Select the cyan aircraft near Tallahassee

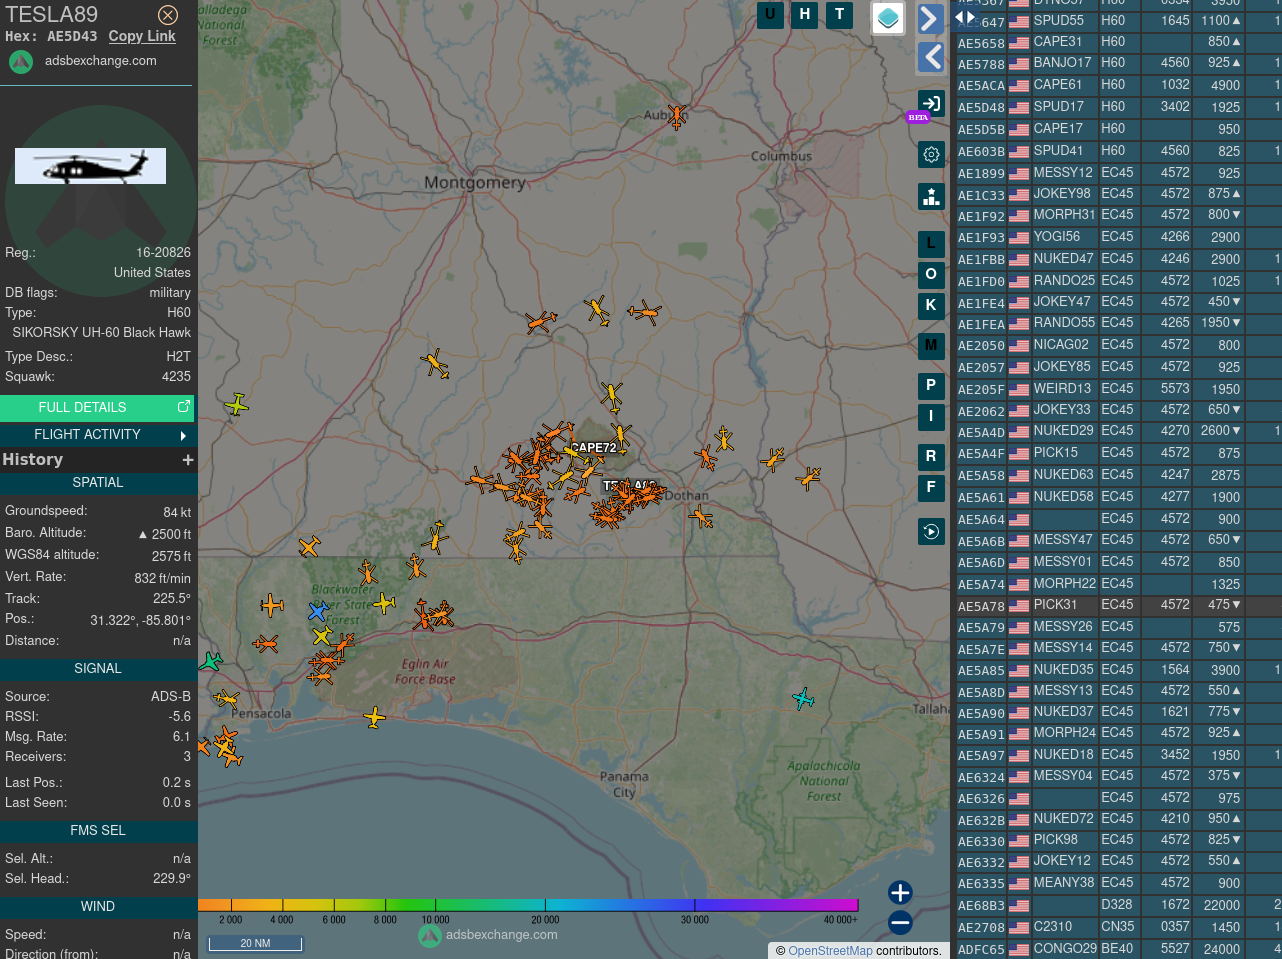tap(803, 698)
